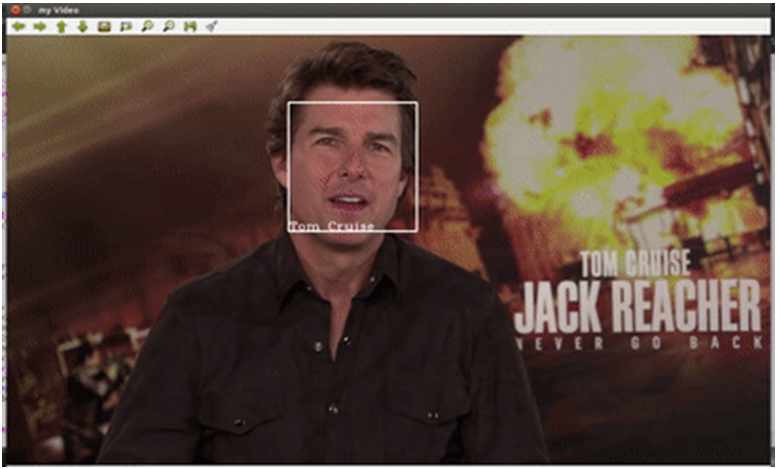
Task: Open the display properties window with the brush icon
Action: tap(211, 26)
